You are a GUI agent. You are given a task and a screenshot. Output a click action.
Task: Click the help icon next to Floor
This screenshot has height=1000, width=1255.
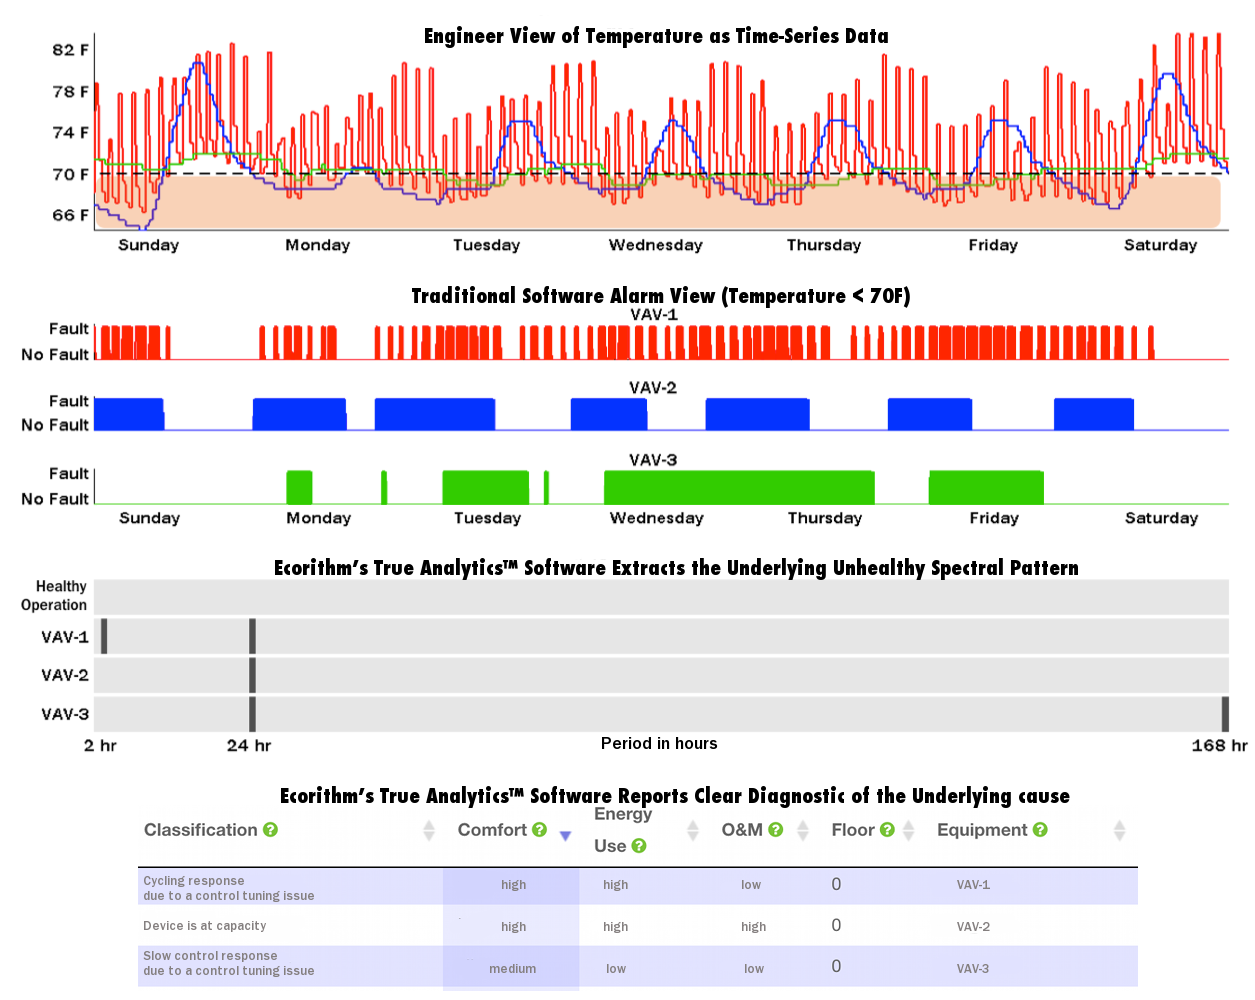coord(887,830)
